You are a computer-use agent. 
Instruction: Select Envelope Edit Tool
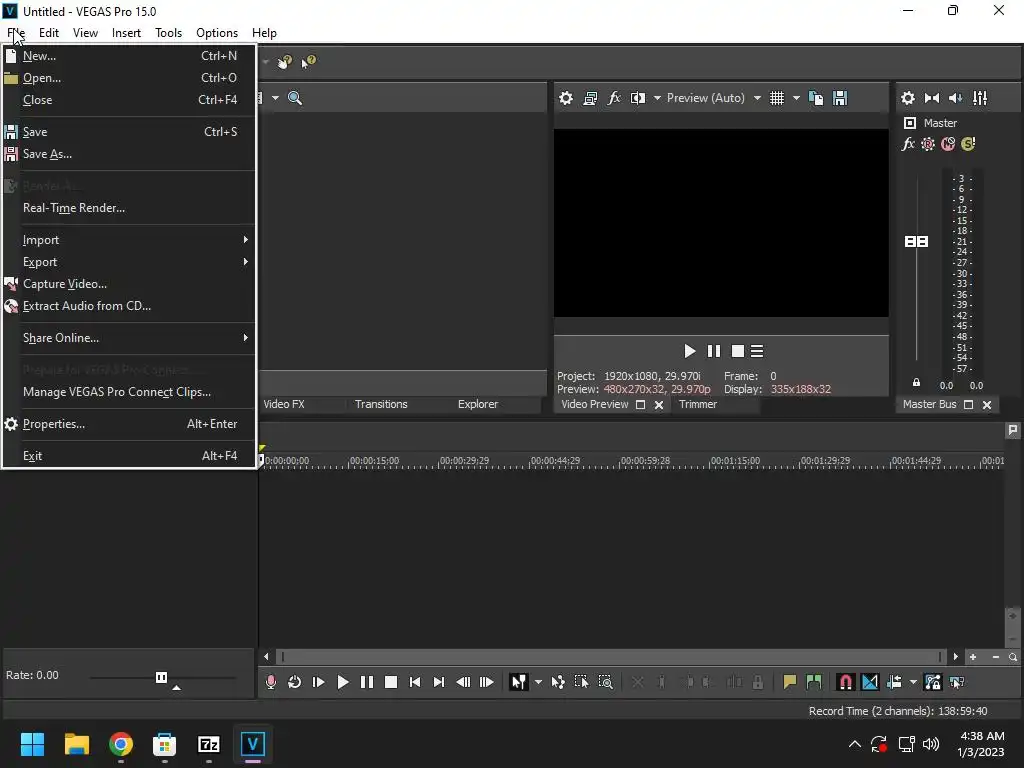(558, 682)
